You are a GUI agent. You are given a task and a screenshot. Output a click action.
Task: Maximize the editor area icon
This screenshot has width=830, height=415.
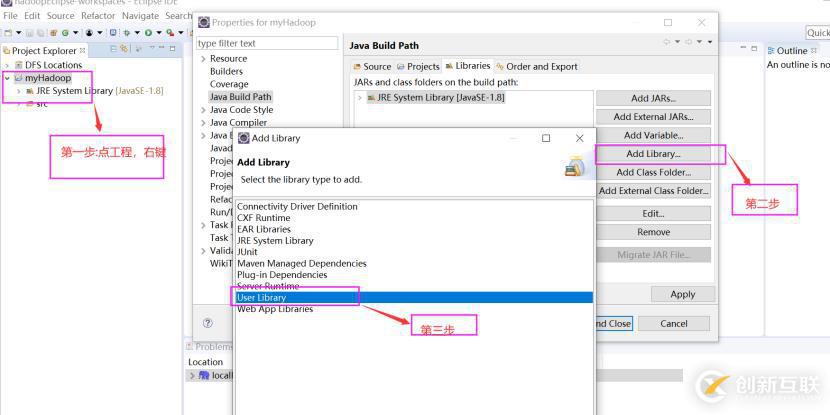(754, 49)
